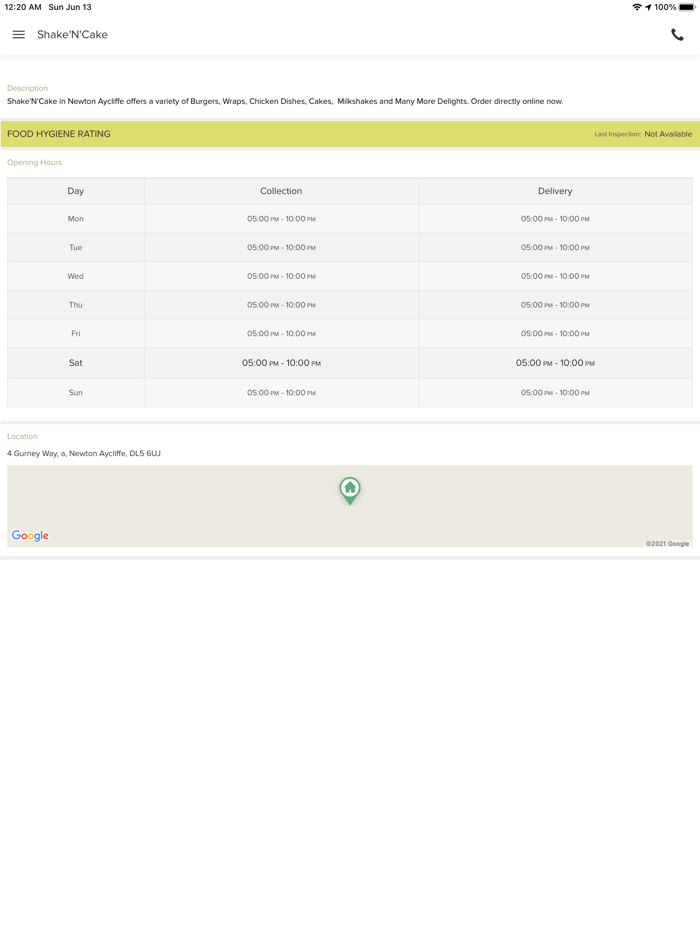Tap the battery indicator in status bar
This screenshot has width=700, height=934.
pyautogui.click(x=686, y=7)
